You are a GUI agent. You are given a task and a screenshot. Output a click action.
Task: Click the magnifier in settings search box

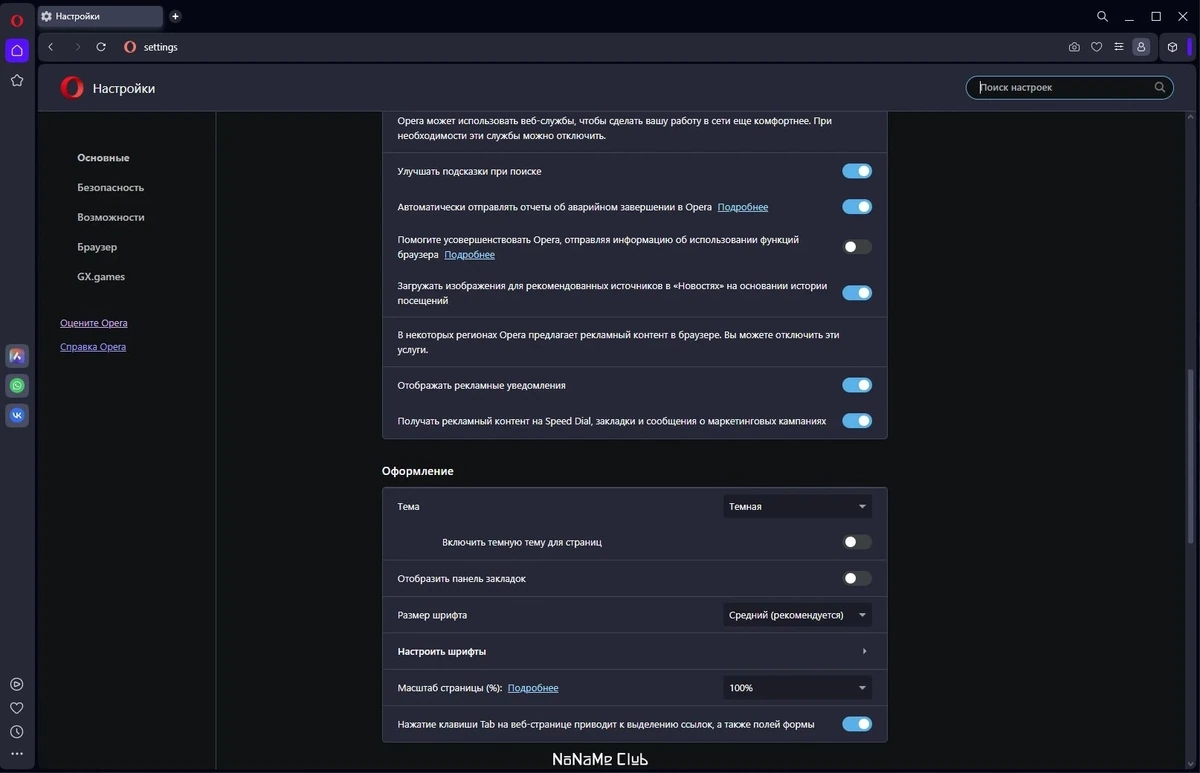(x=1160, y=88)
